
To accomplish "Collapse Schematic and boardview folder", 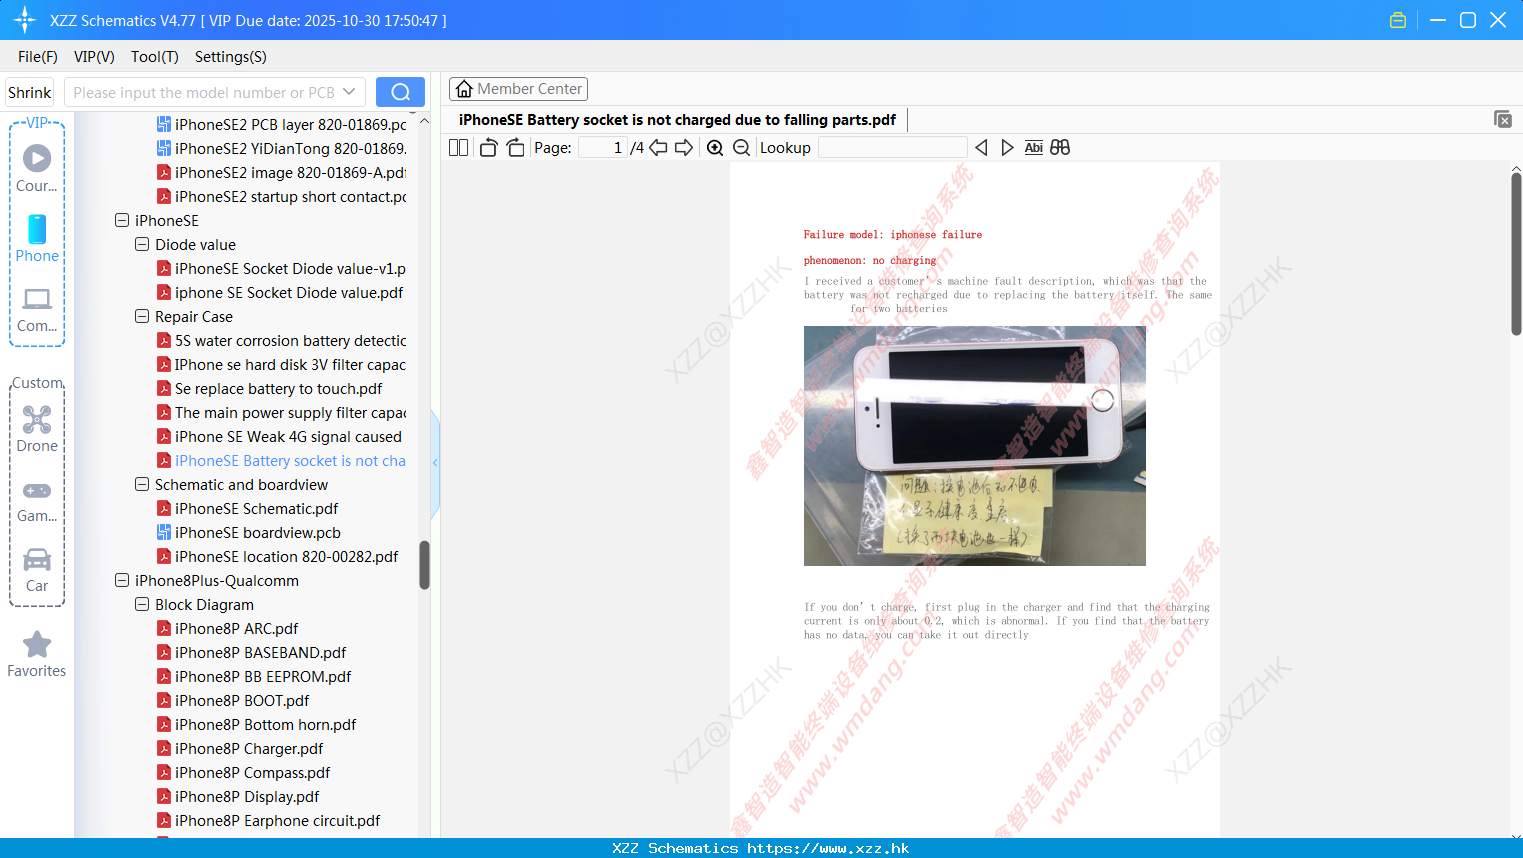I will coord(142,484).
